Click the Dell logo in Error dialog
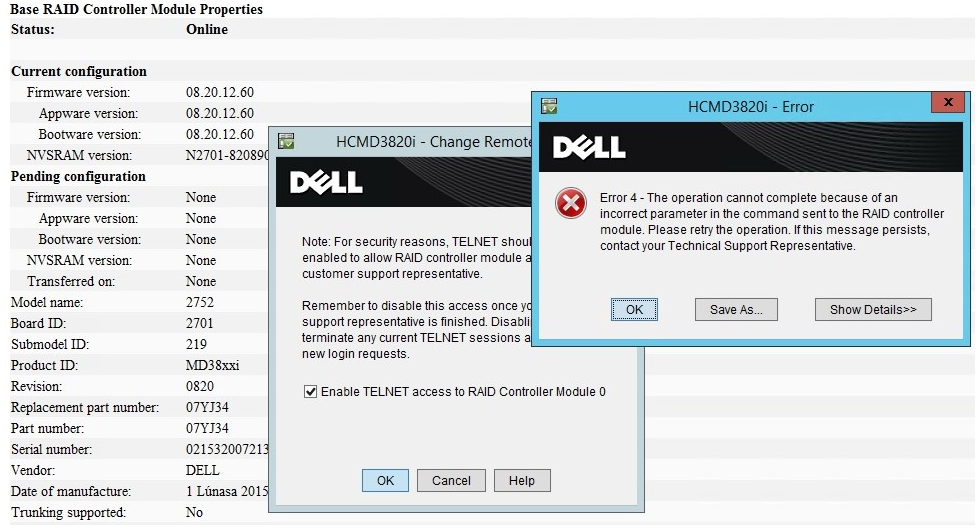979x531 pixels. pos(589,147)
